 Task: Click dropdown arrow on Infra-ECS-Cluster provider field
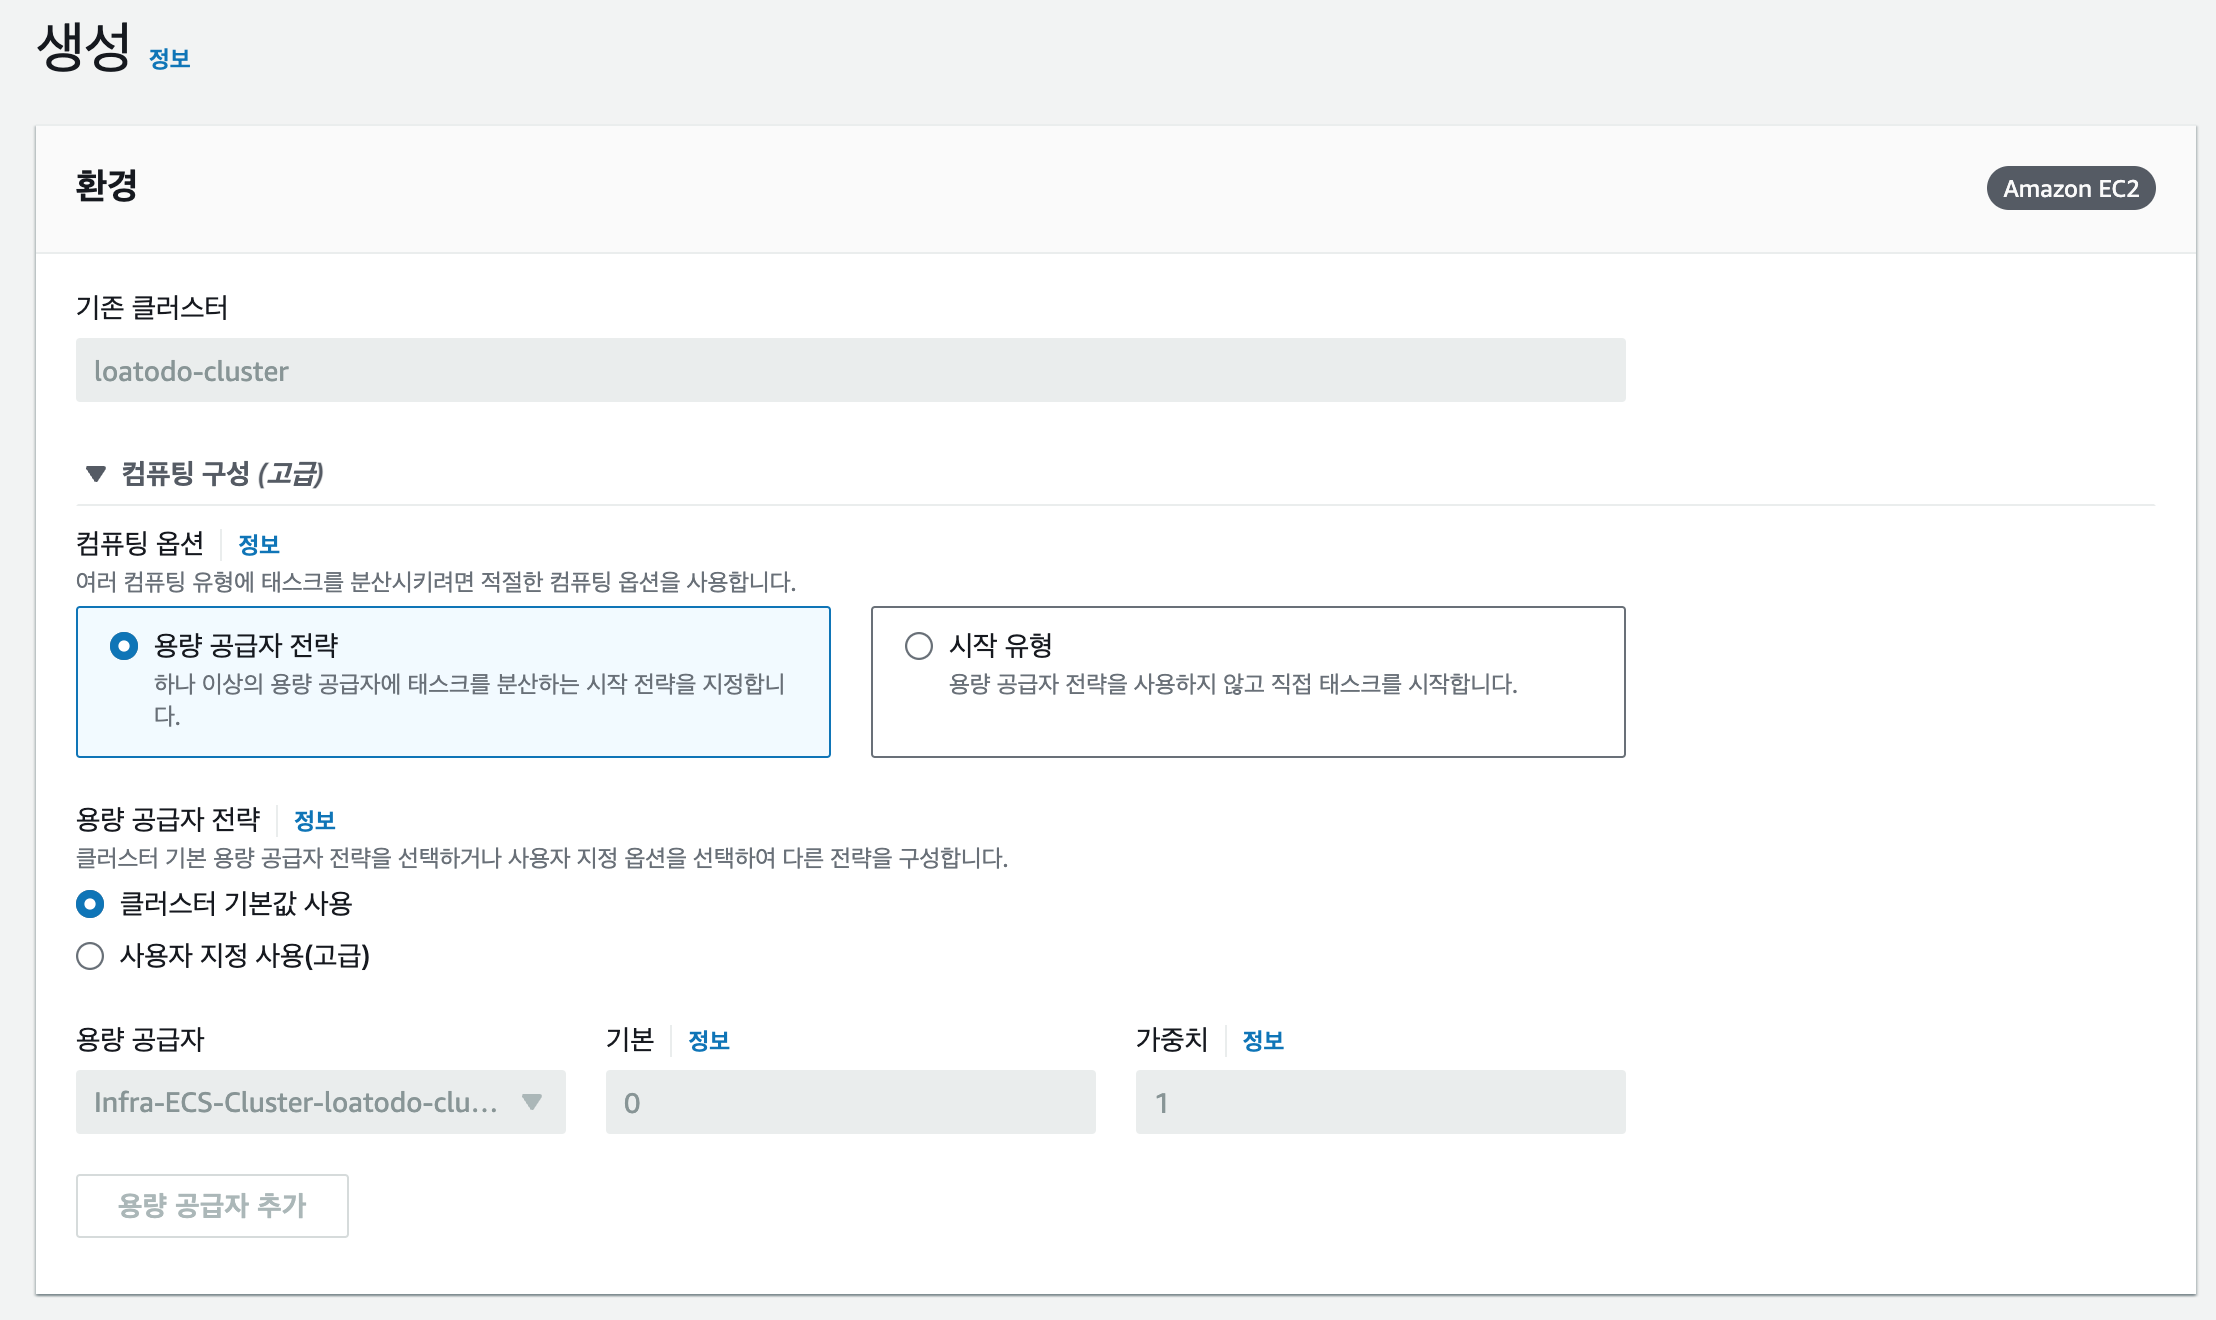[532, 1102]
